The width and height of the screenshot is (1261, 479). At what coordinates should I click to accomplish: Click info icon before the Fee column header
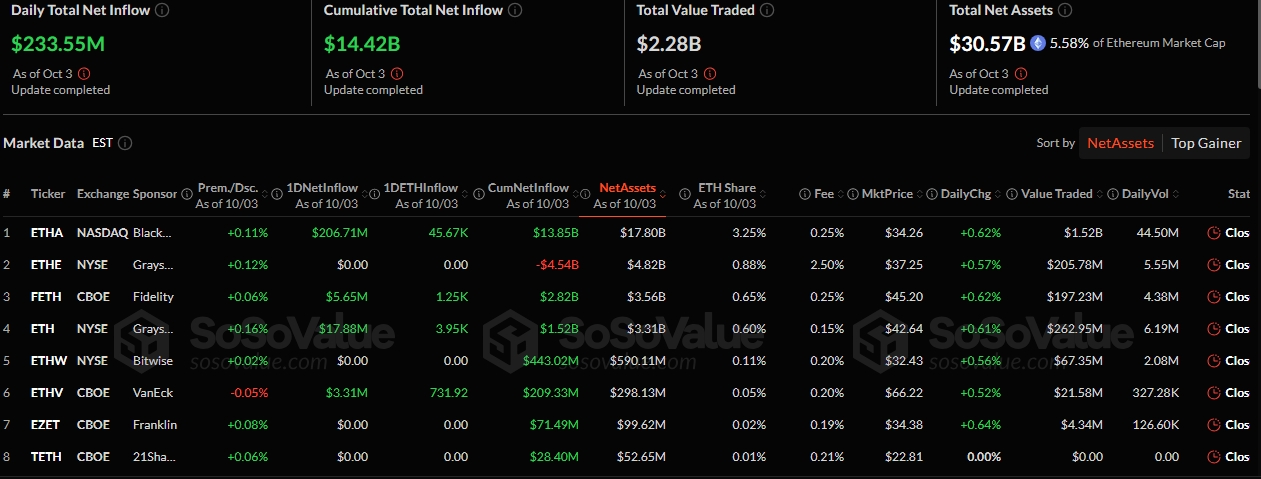[x=805, y=194]
